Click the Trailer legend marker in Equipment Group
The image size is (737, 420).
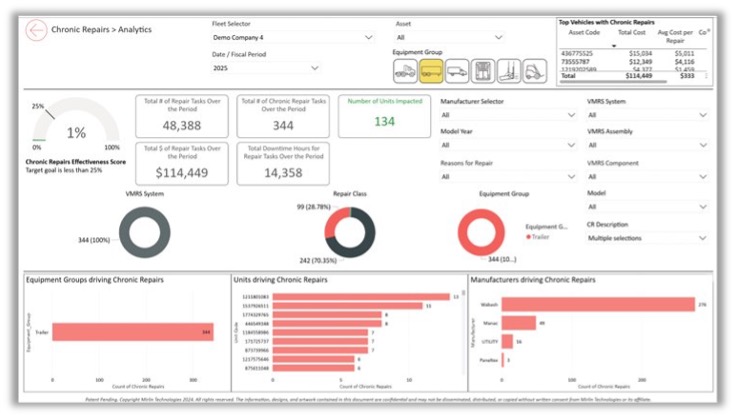[x=528, y=236]
